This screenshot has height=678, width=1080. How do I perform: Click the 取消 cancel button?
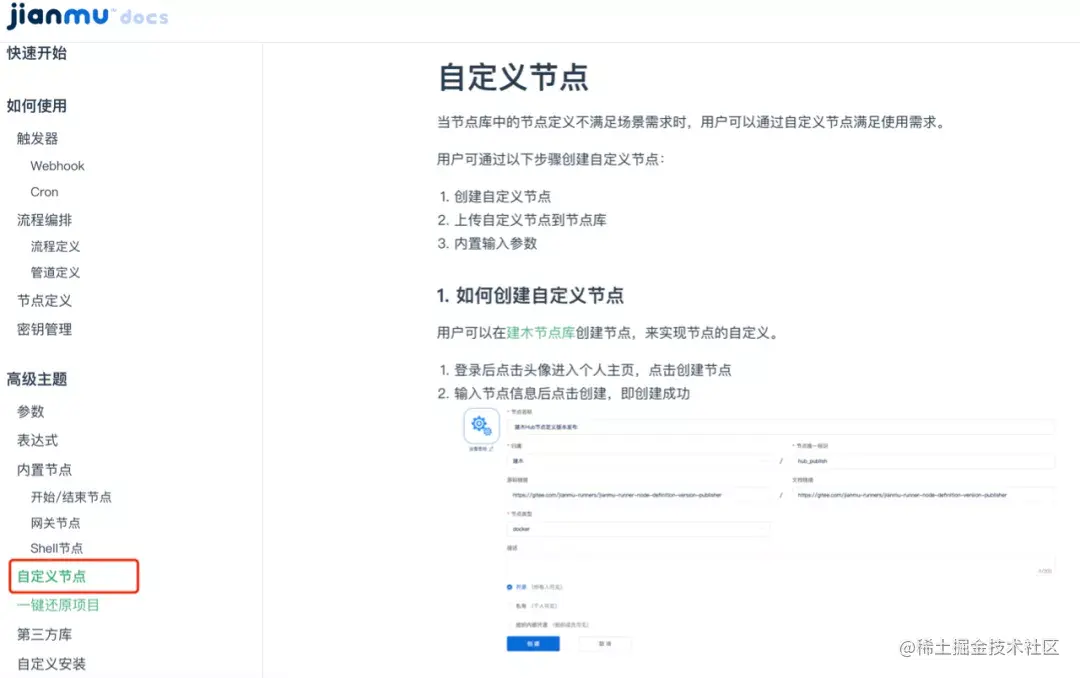click(x=605, y=644)
